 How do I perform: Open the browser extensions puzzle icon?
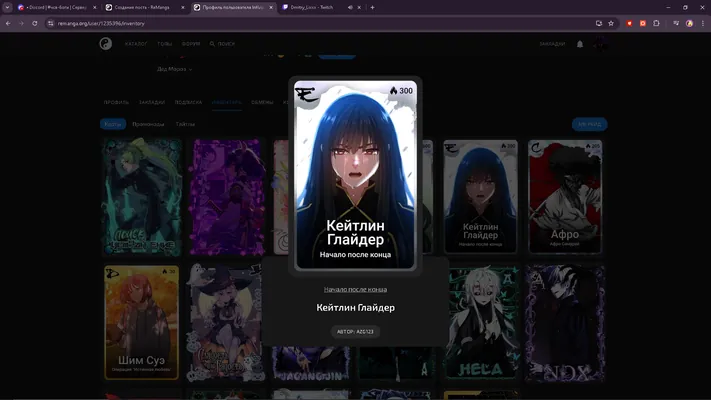pos(656,23)
